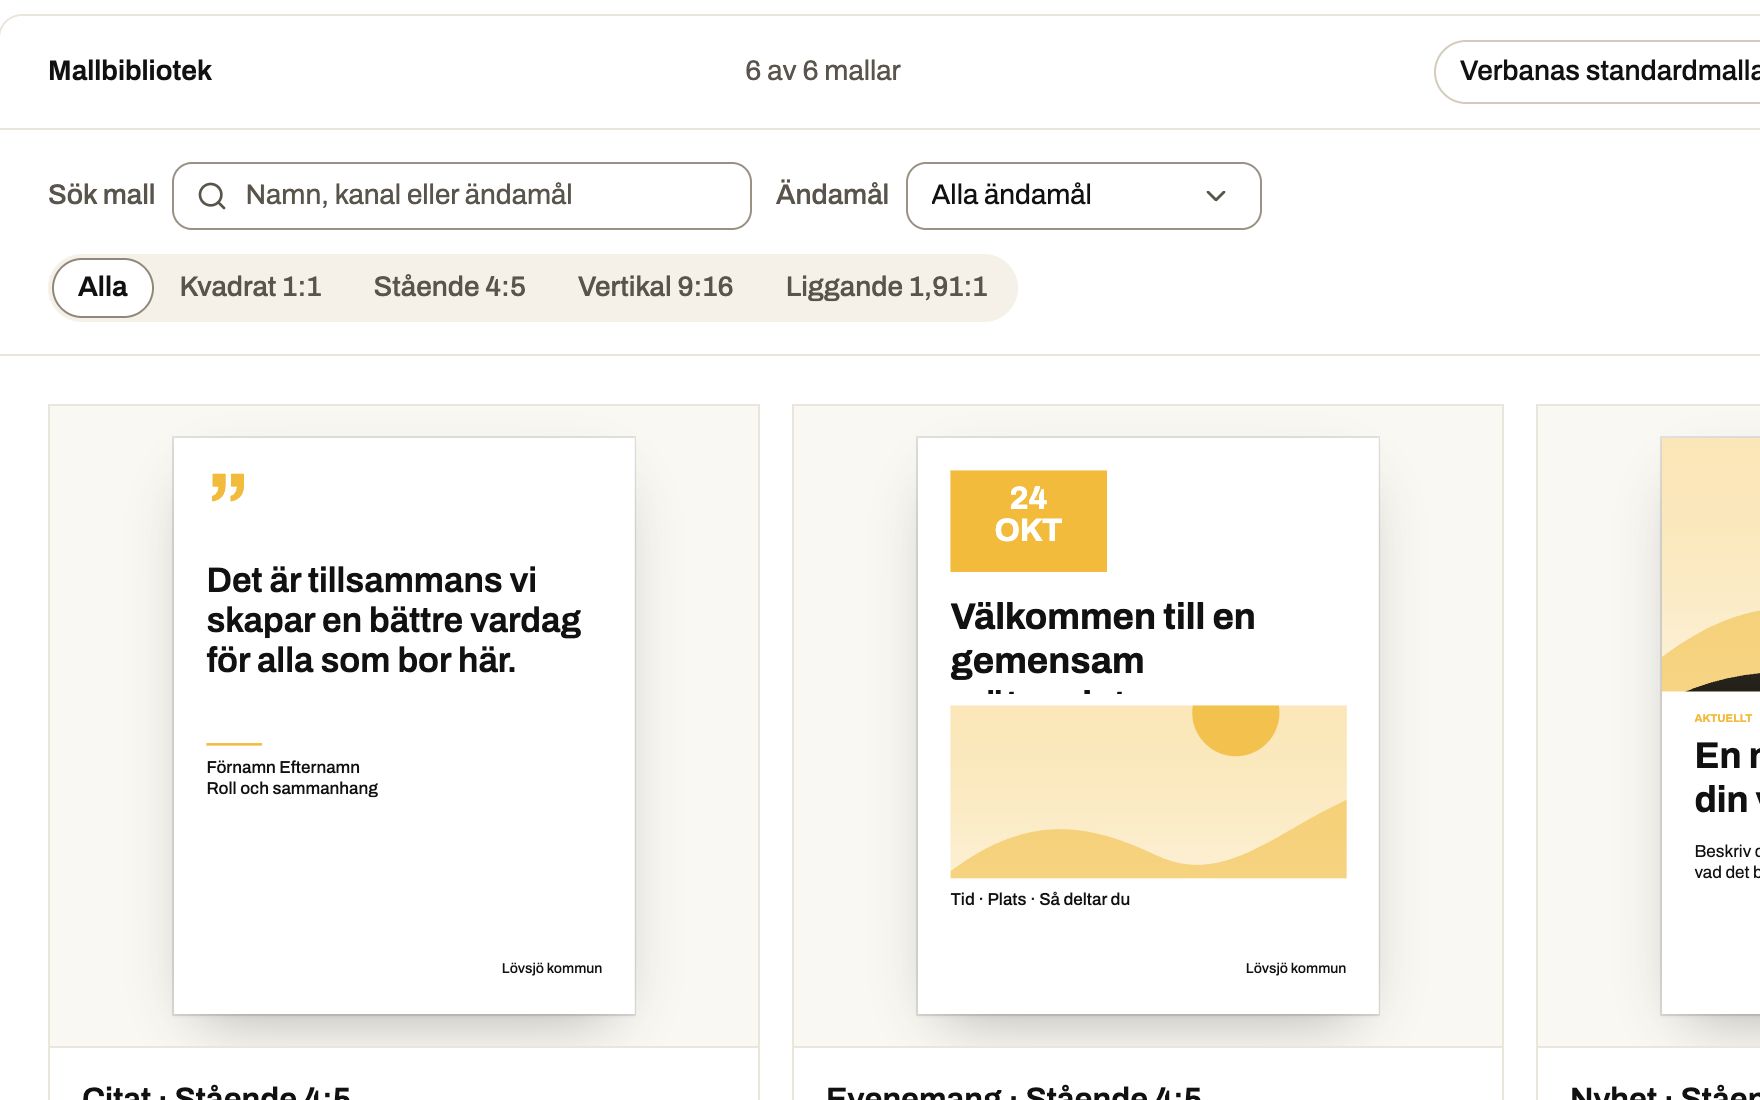
Task: Select the Alla format filter
Action: pos(103,288)
